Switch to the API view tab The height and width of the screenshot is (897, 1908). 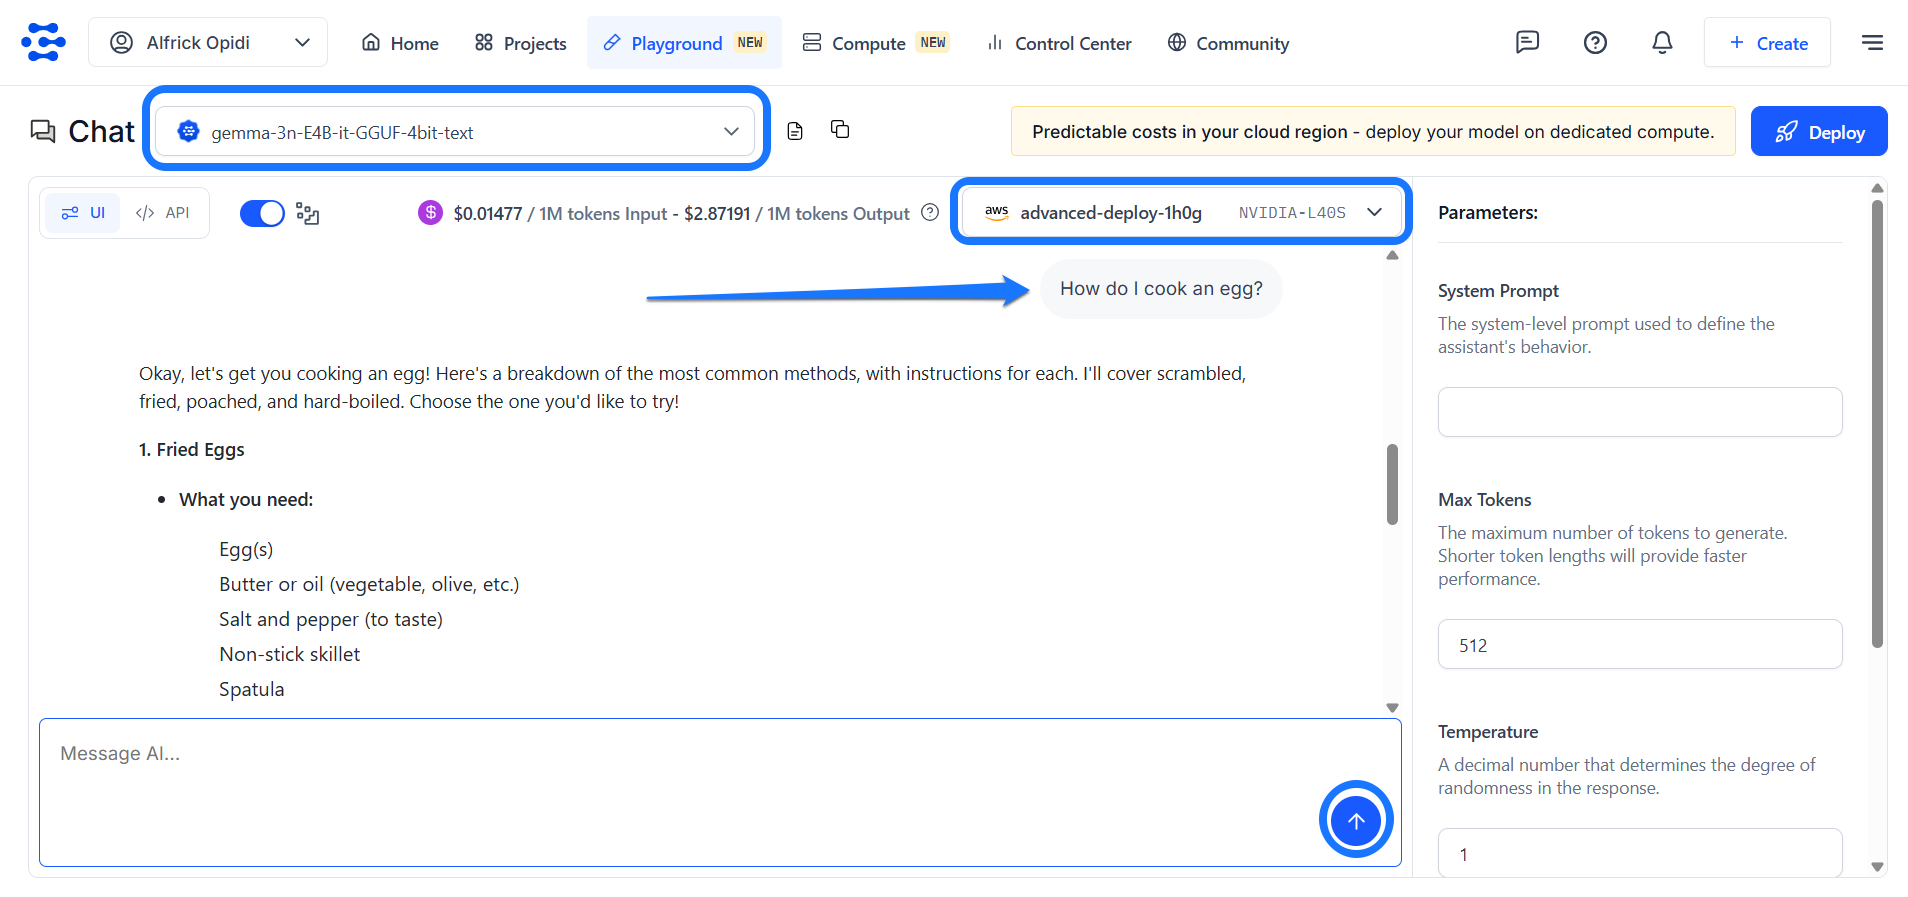pos(163,213)
